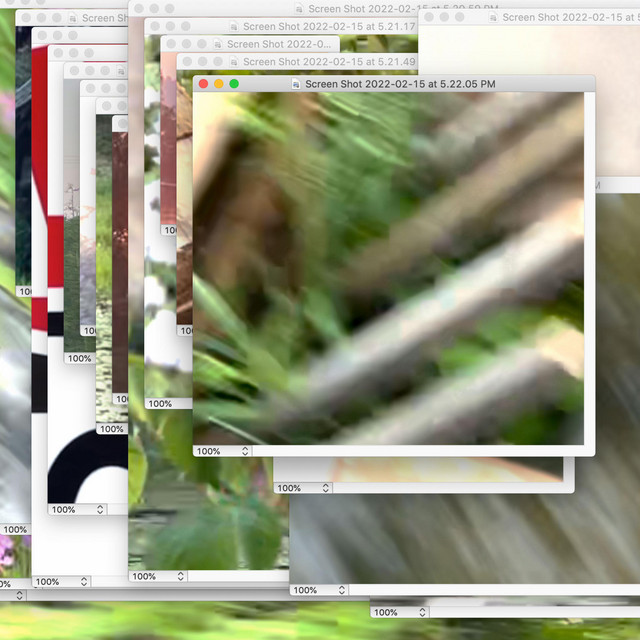Minimize the 5.22.05 PM window with yellow button
Viewport: 640px width, 640px height.
coord(219,85)
